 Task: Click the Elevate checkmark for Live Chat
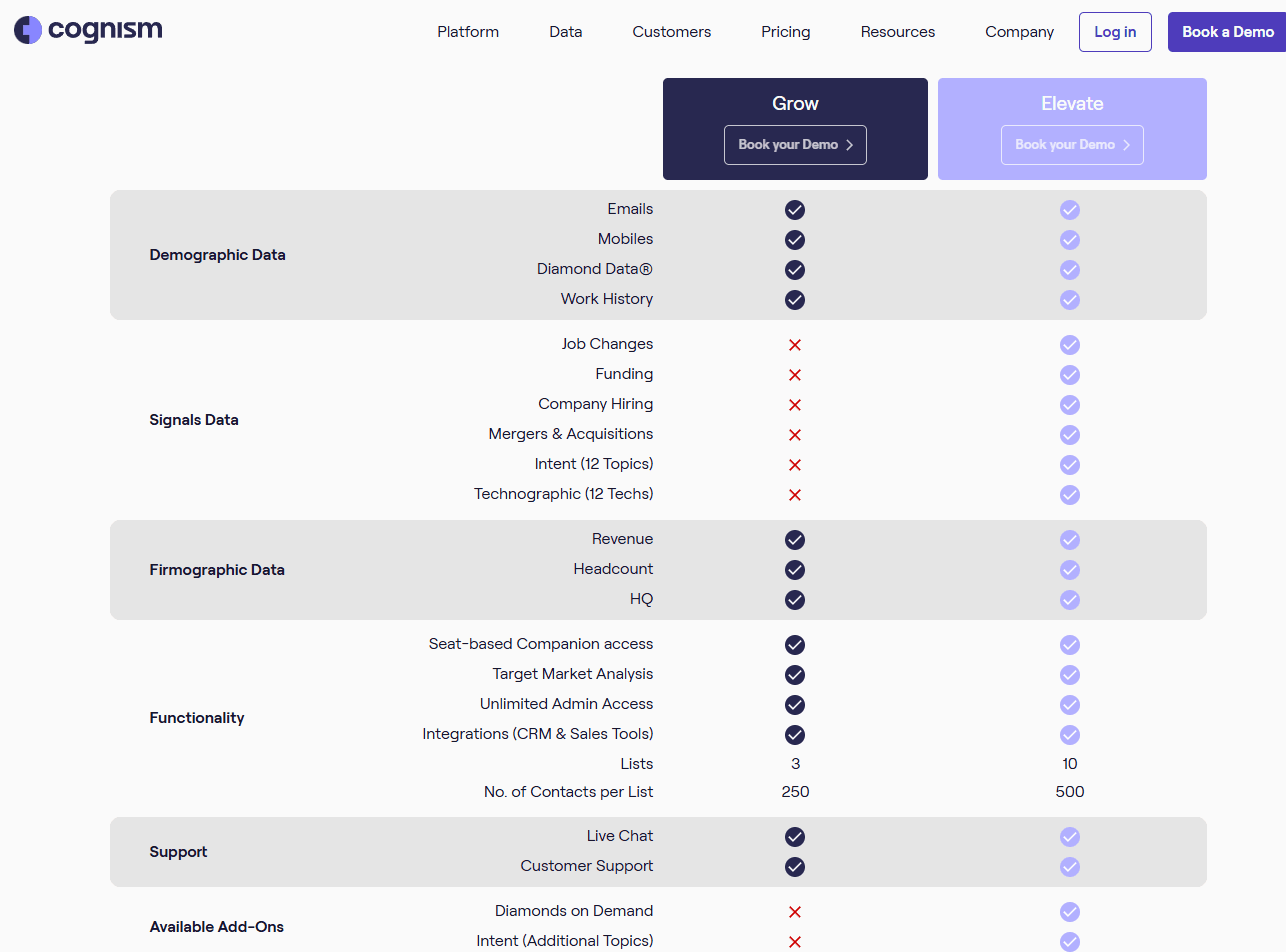1070,837
